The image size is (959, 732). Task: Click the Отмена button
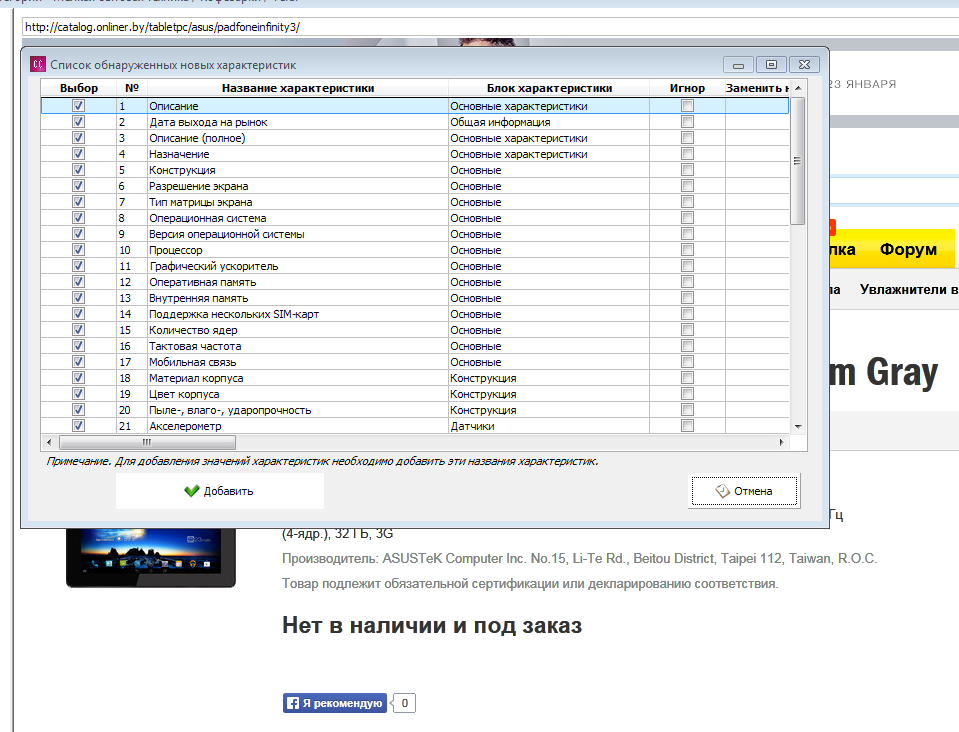(744, 491)
